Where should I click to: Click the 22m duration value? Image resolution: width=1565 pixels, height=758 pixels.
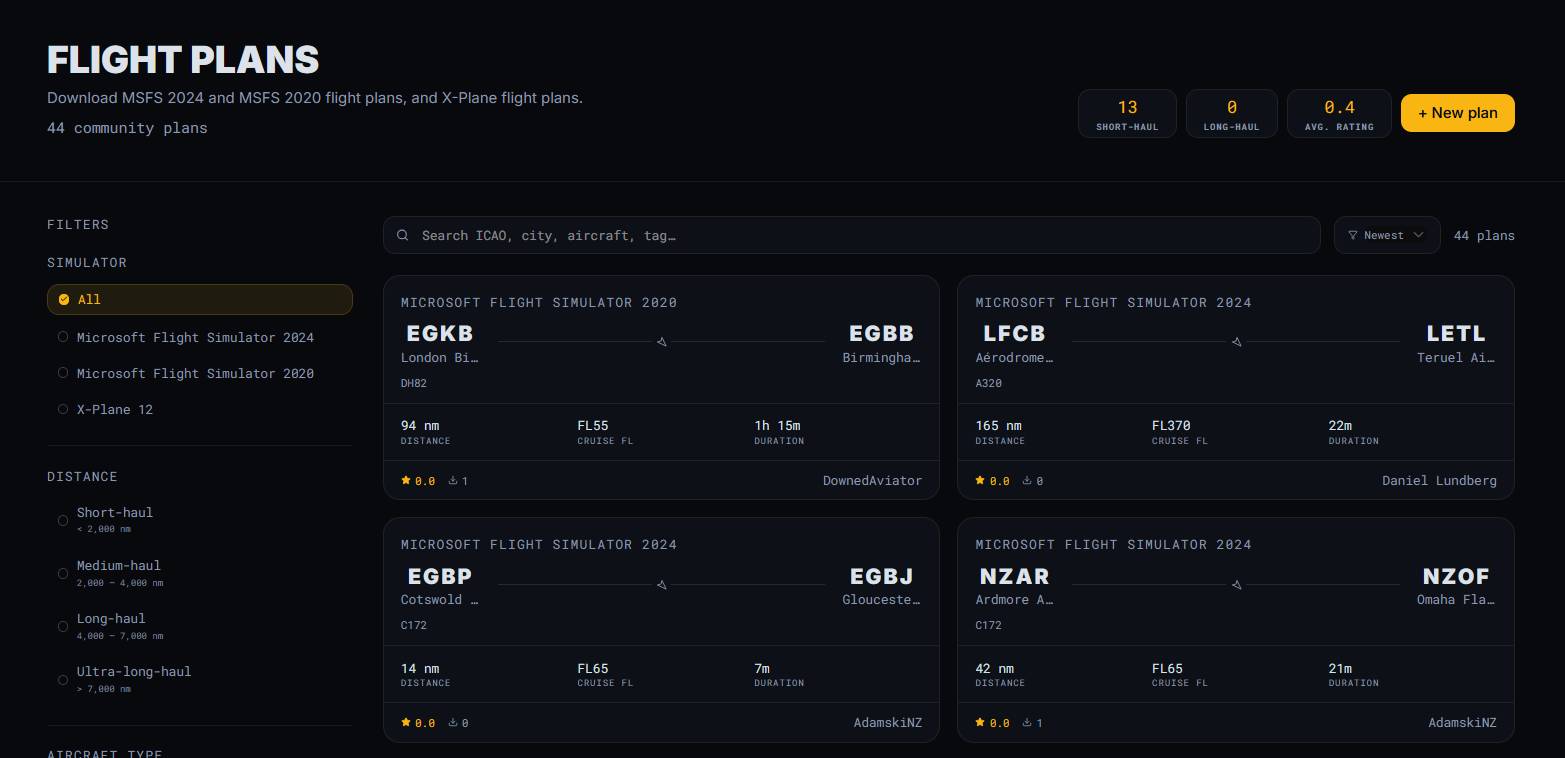point(1340,425)
